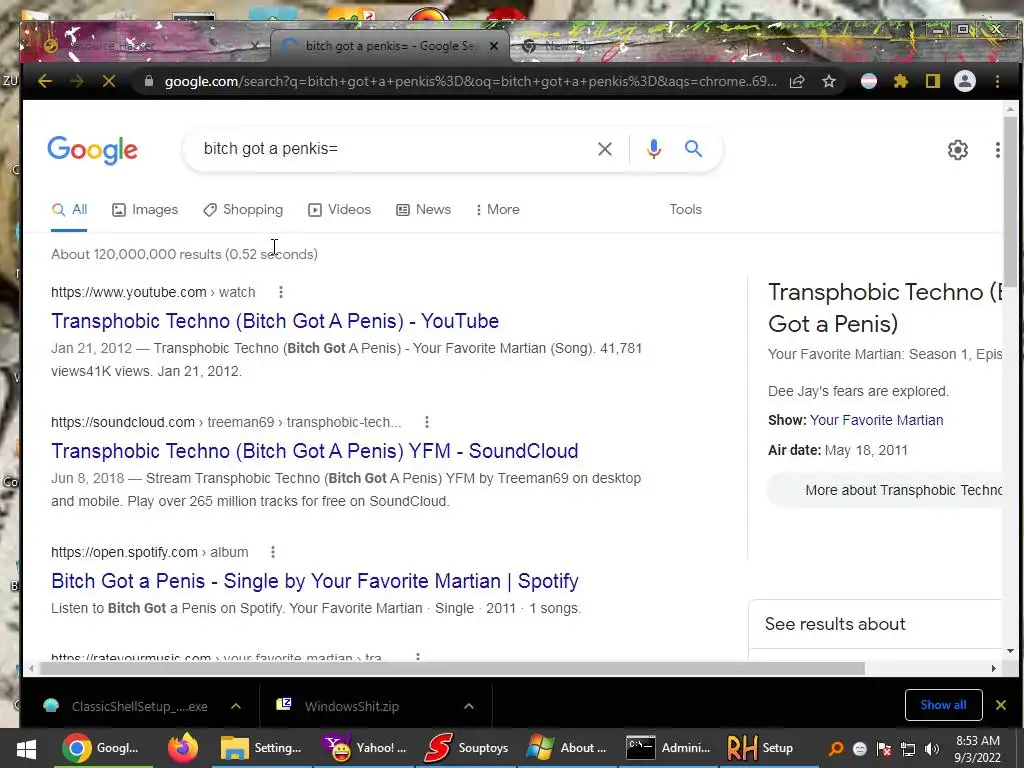Open options for the Spotify result

pyautogui.click(x=273, y=552)
